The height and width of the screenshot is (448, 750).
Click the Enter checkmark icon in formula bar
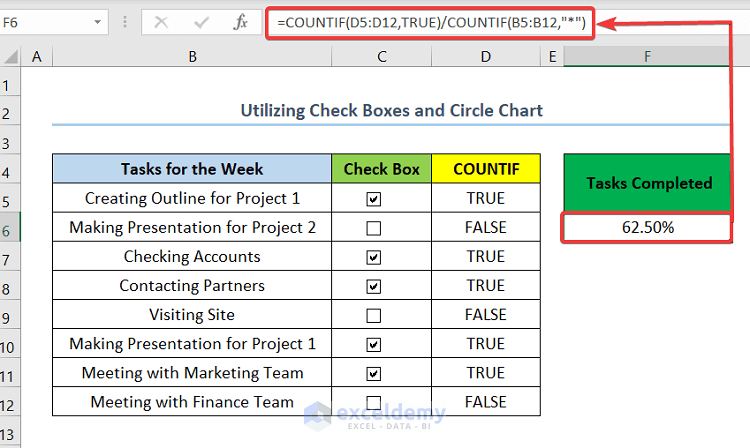[x=201, y=22]
